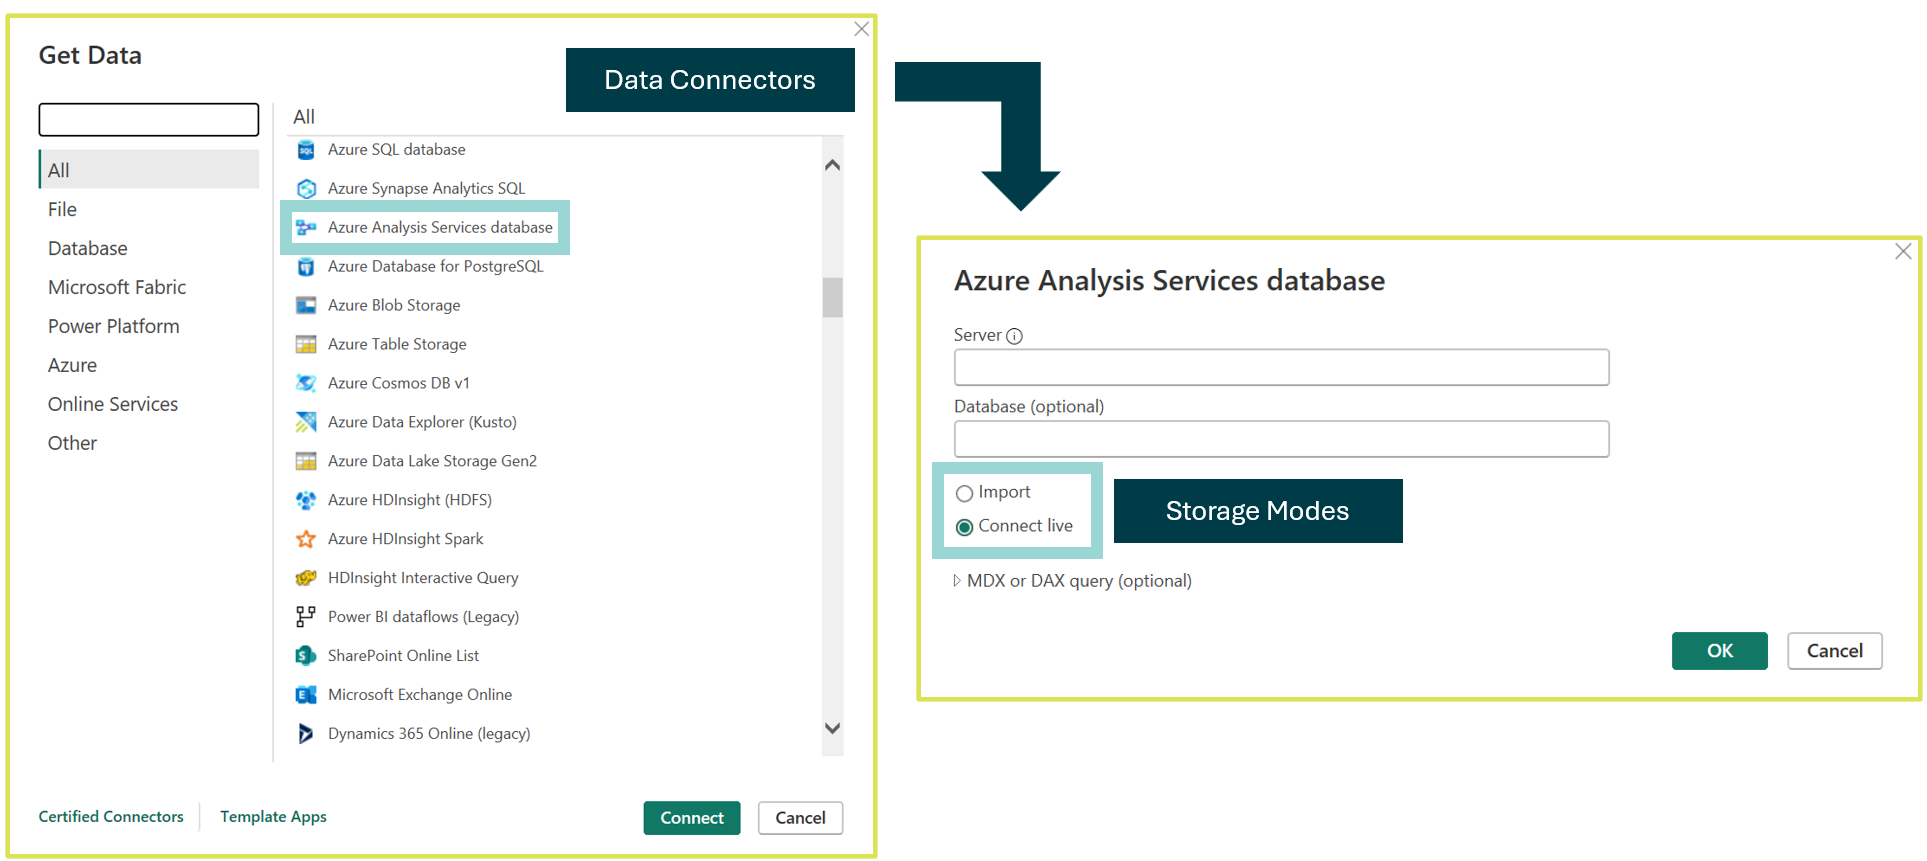Select the Other category
Screen dimensions: 1927x861
click(149, 443)
